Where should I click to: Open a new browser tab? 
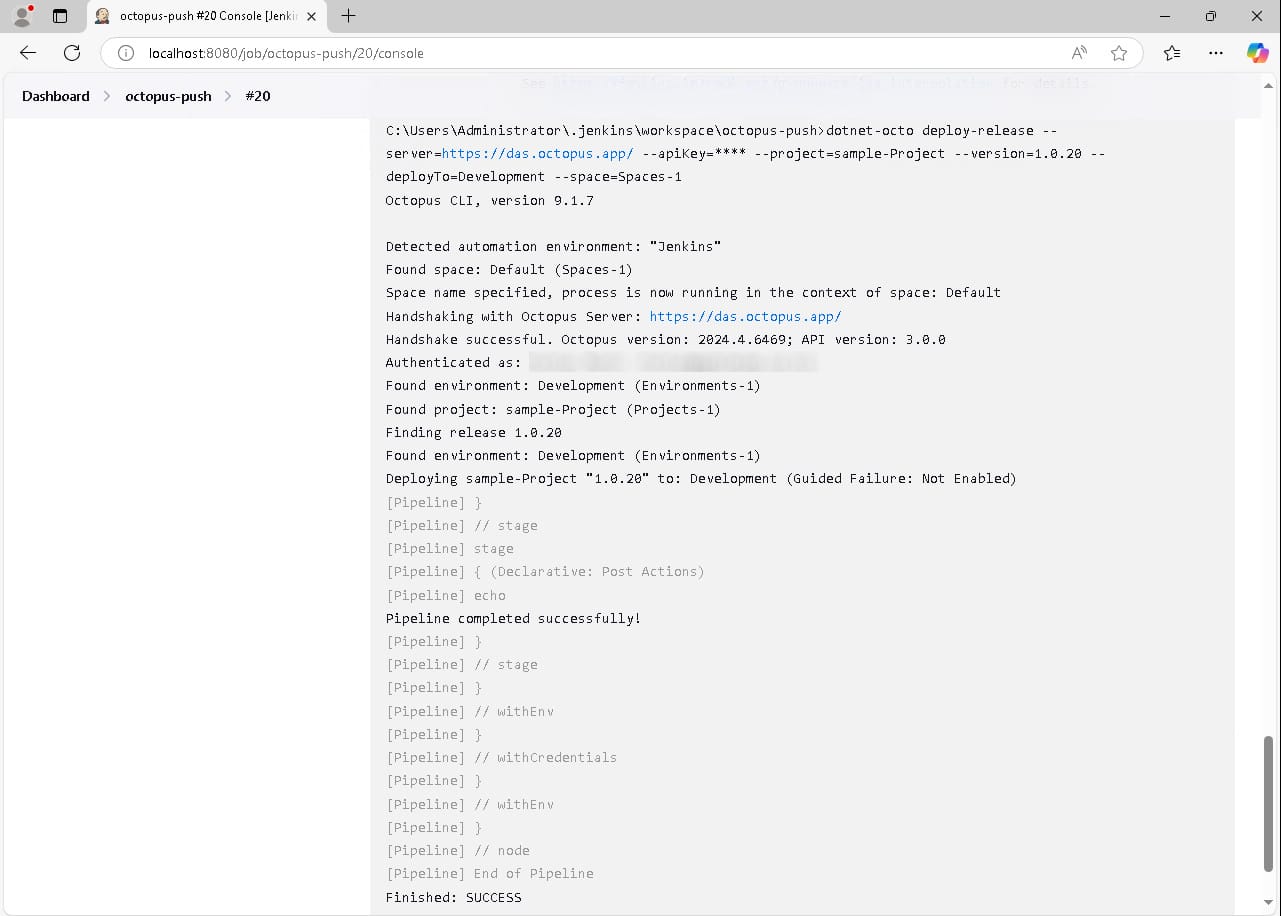tap(348, 16)
